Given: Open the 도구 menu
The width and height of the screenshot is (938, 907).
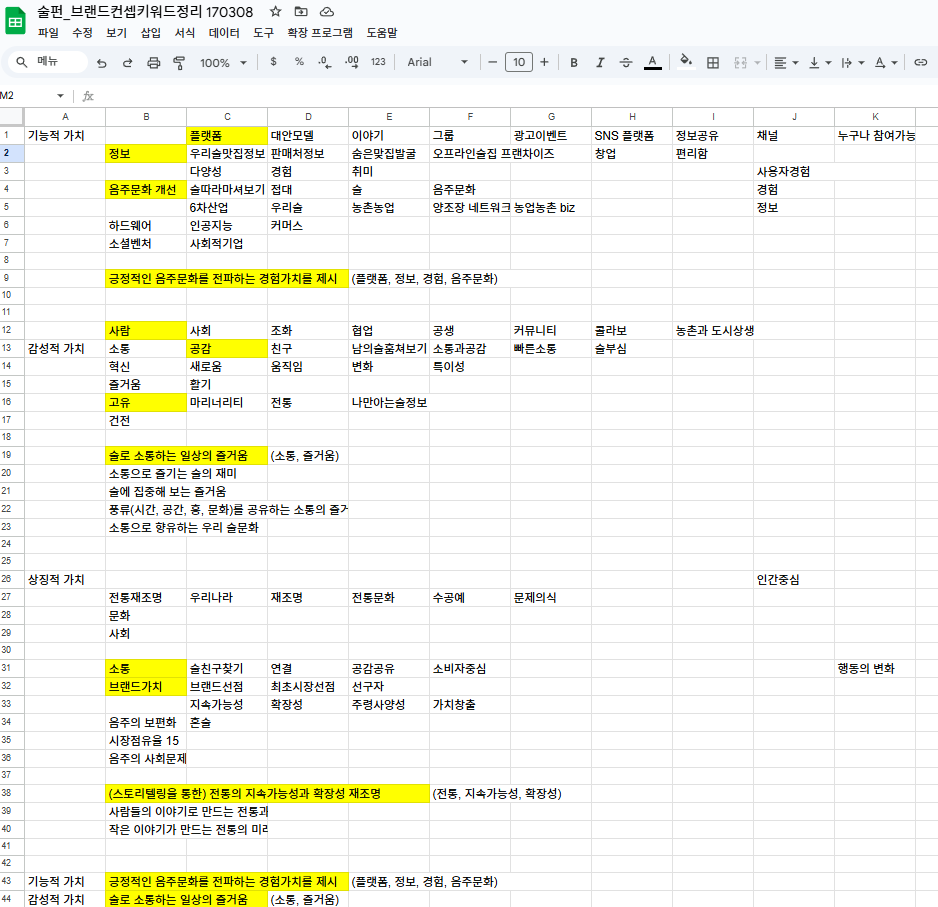Looking at the screenshot, I should [263, 32].
